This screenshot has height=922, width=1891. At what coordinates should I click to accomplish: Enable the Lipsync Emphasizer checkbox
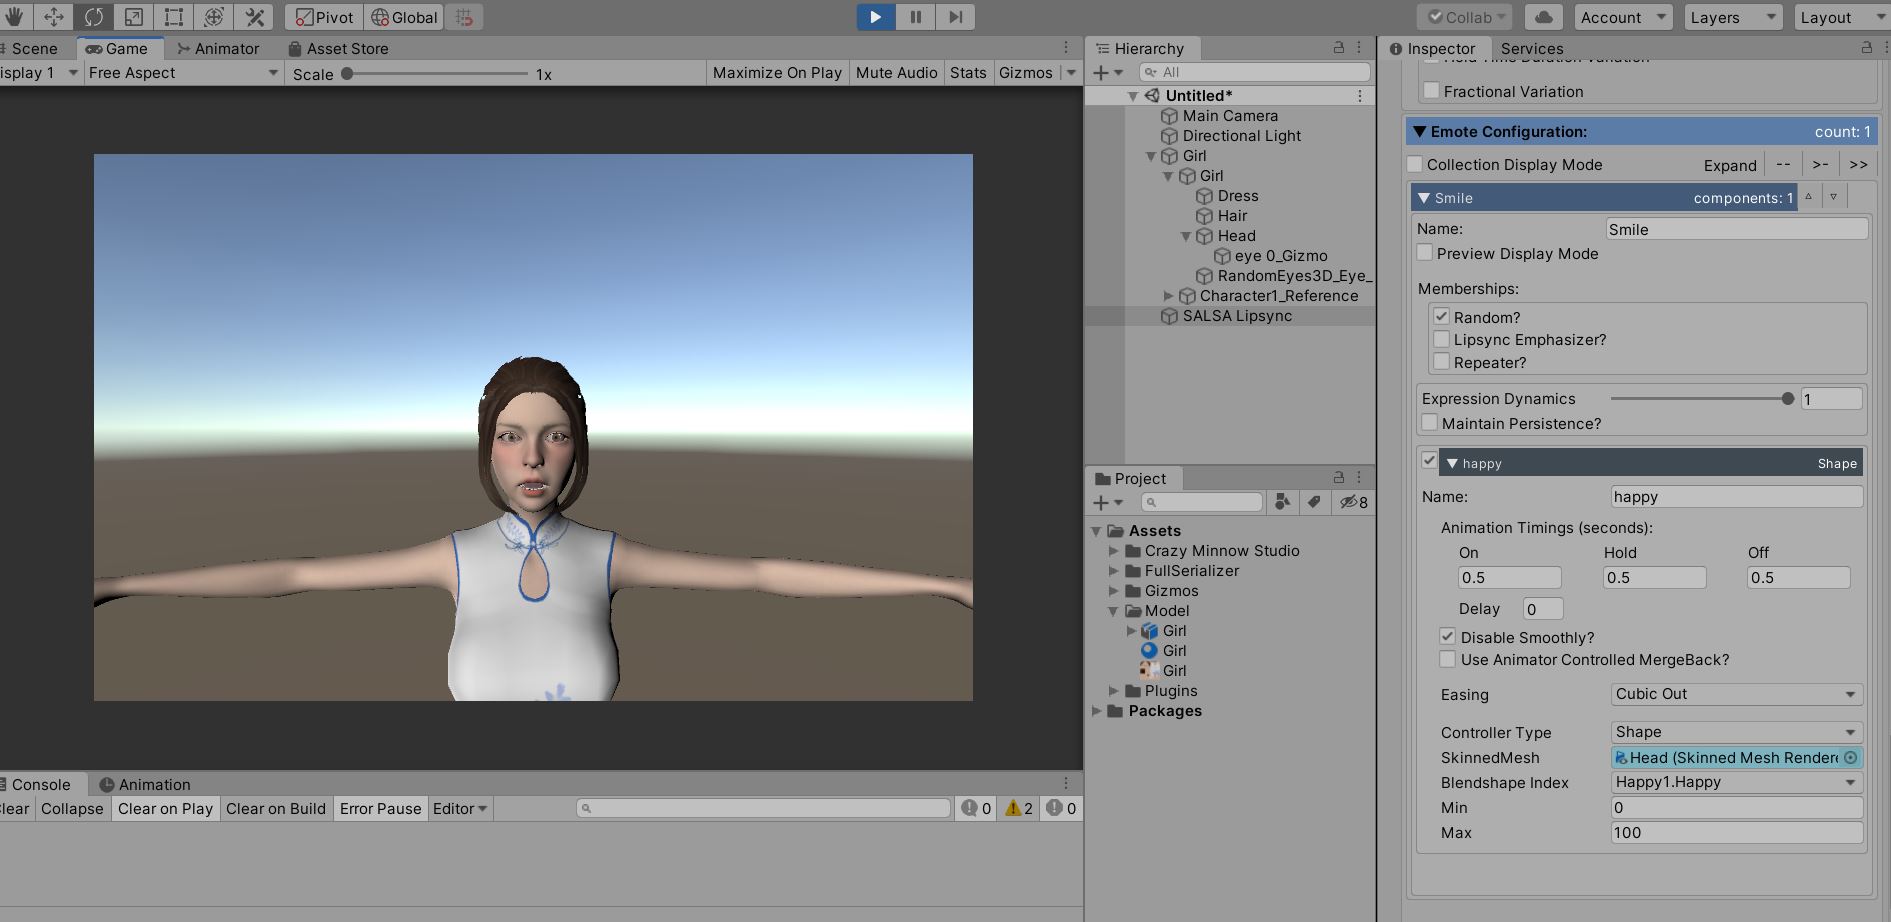(1441, 340)
